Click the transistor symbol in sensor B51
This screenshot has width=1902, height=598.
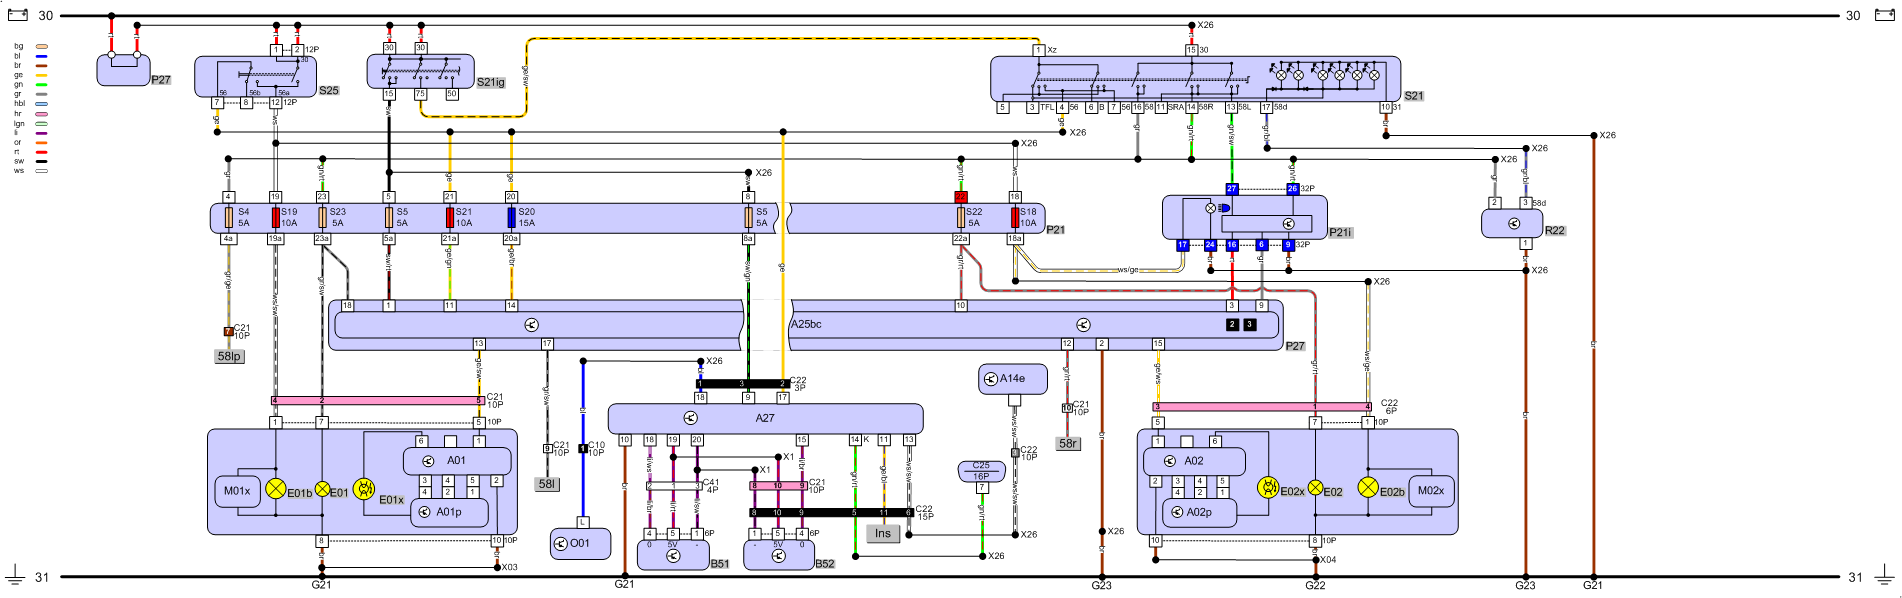click(673, 555)
